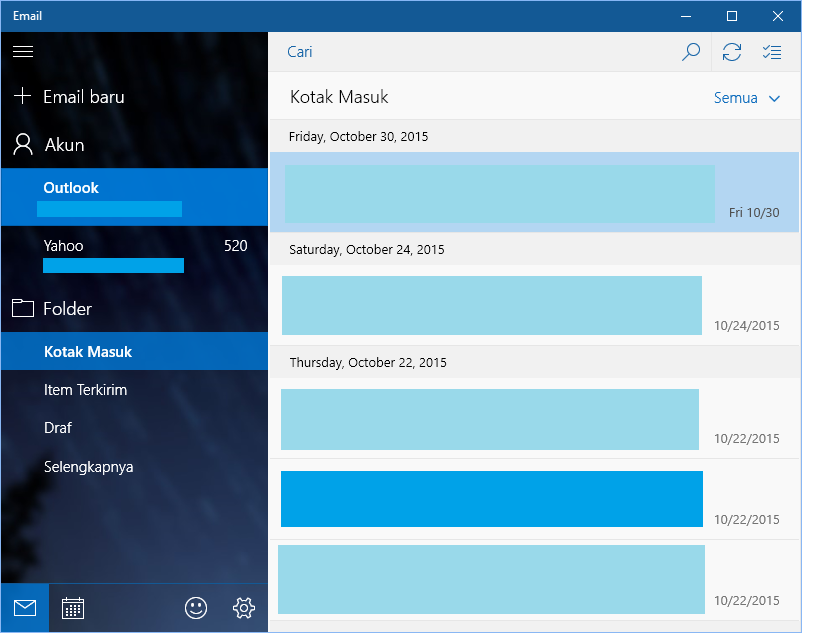Open Settings with the gear icon
This screenshot has height=633, width=819.
click(x=243, y=607)
